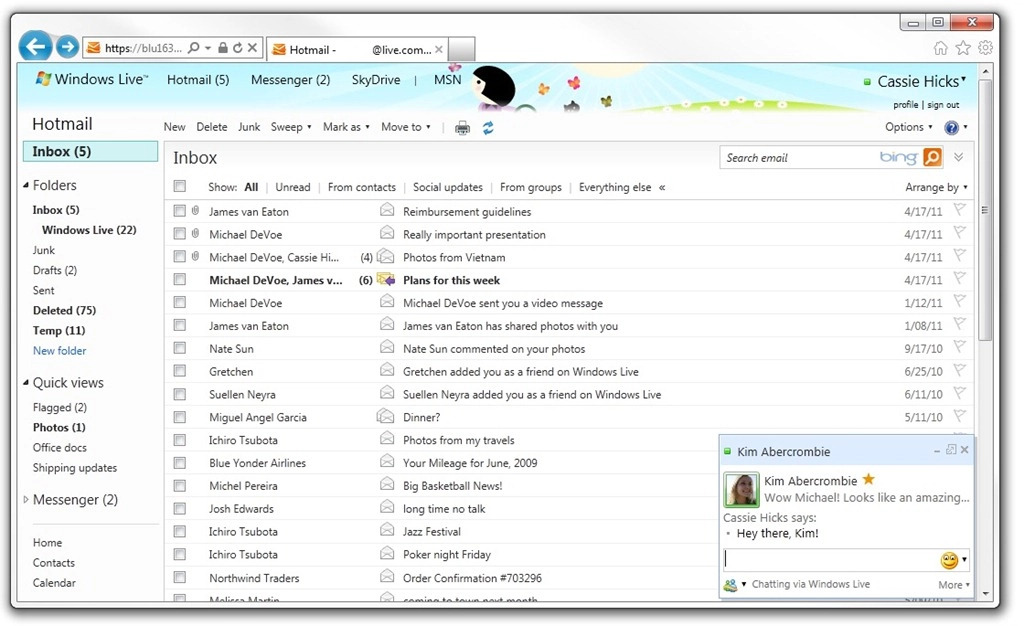Image resolution: width=1024 pixels, height=626 pixels.
Task: Tick the select-all checkbox above the message list
Action: coord(180,186)
